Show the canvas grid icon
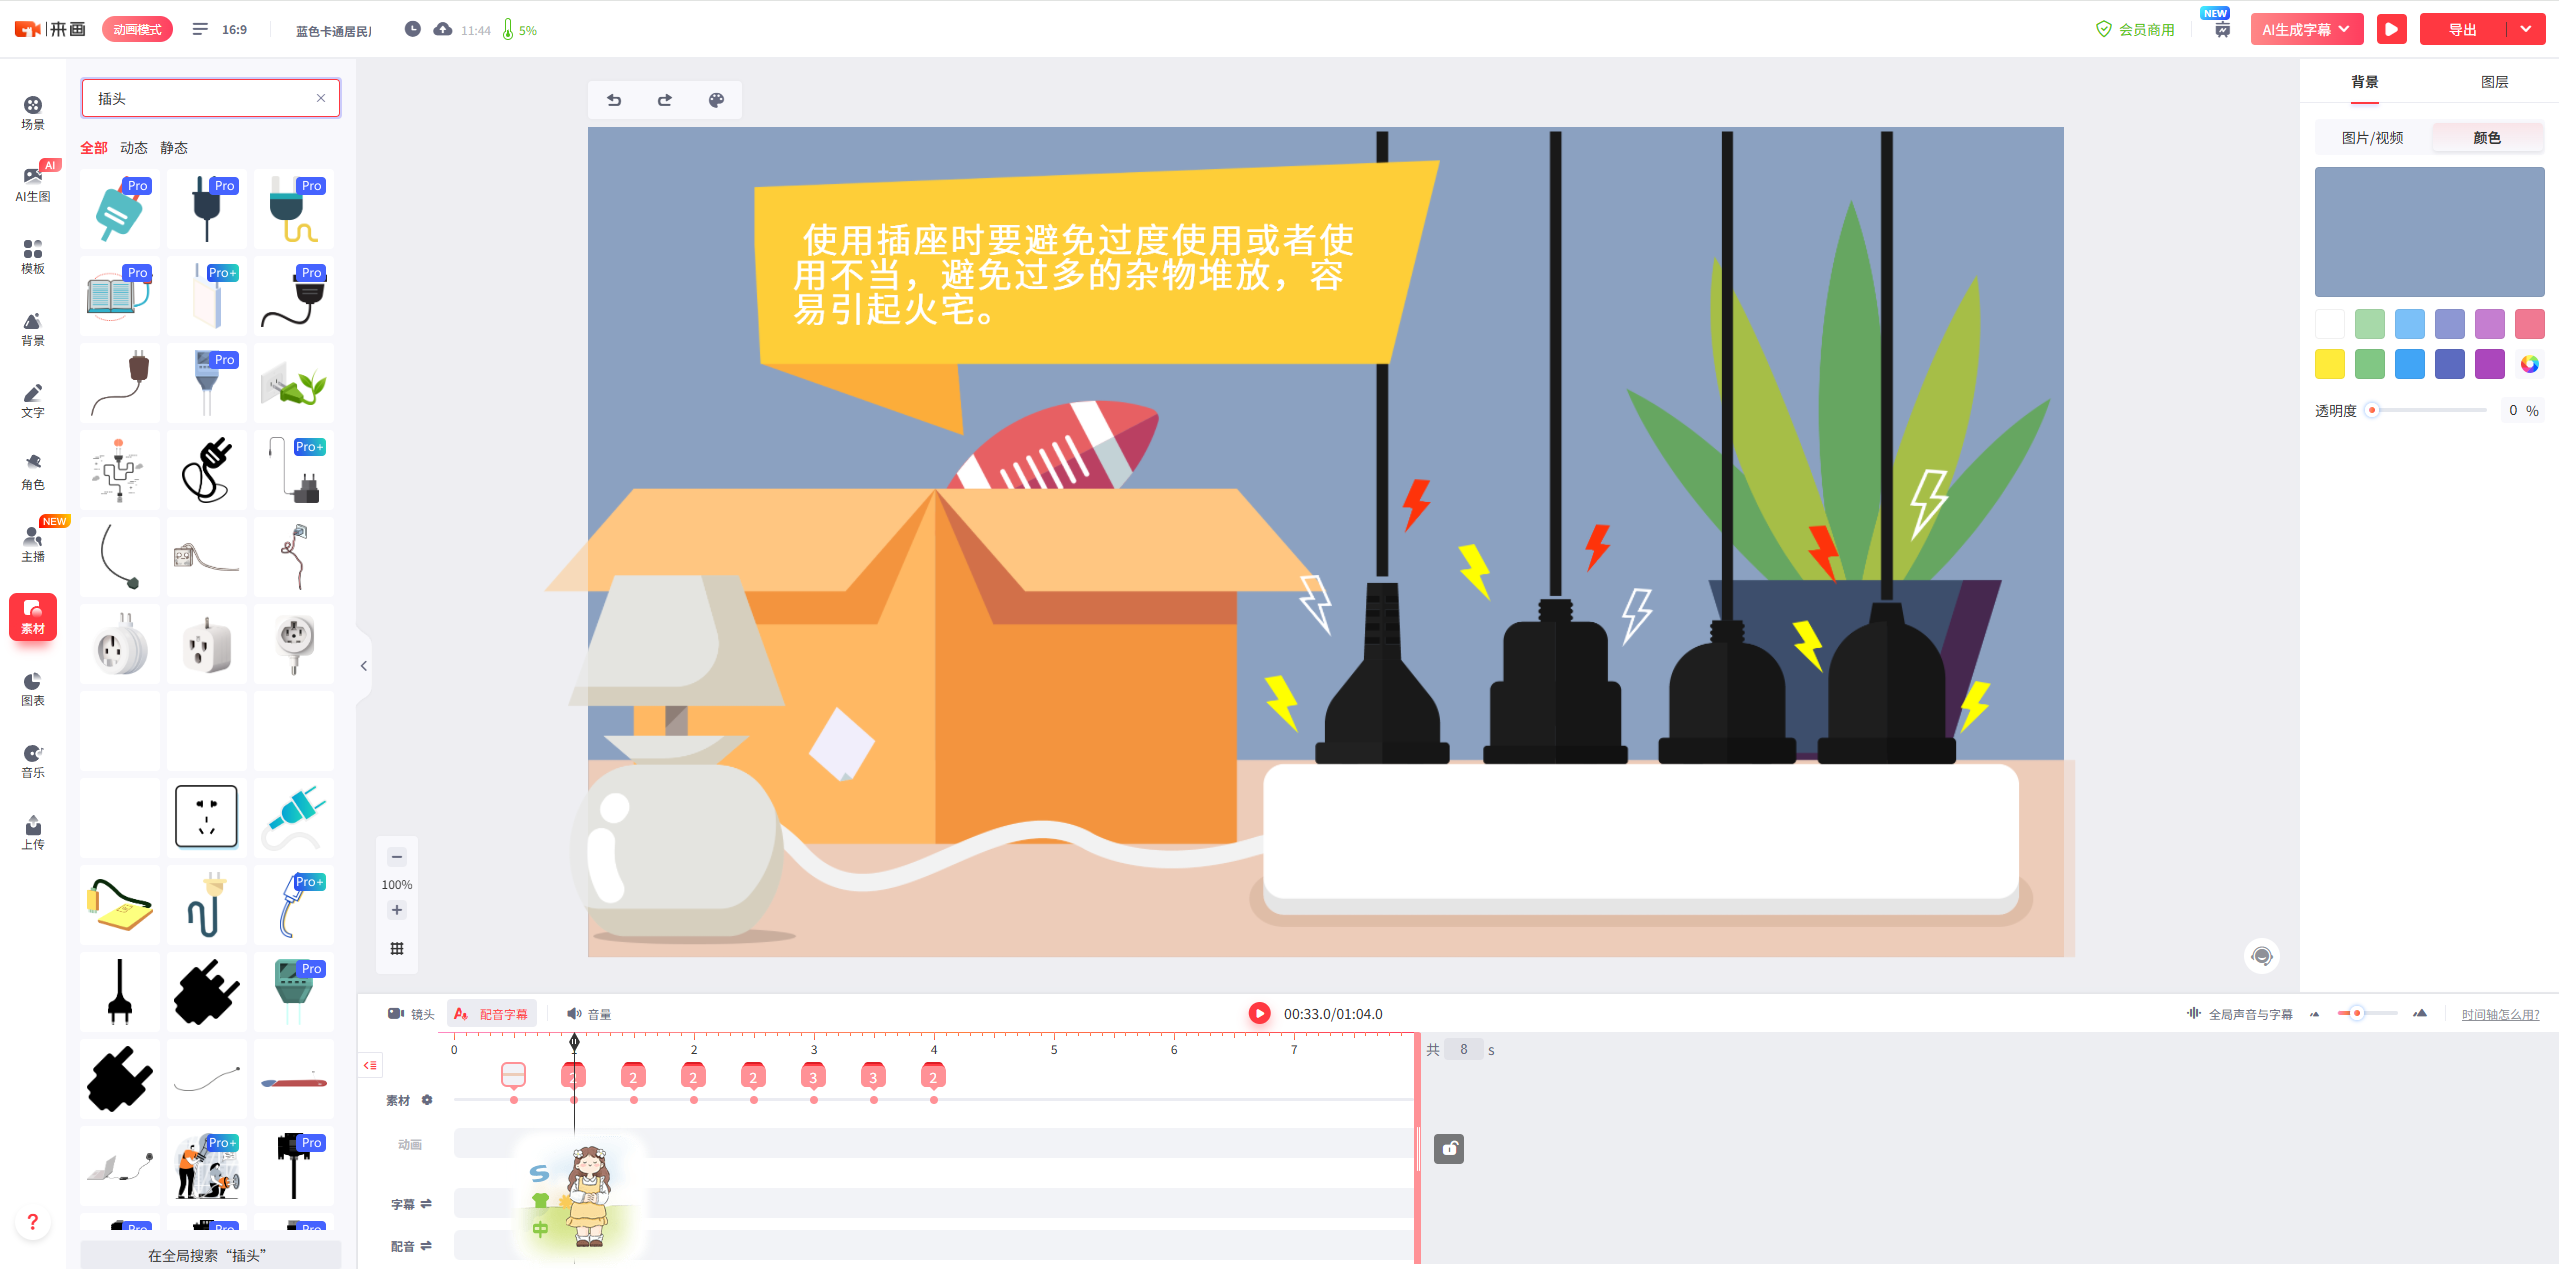This screenshot has height=1269, width=2559. [397, 948]
